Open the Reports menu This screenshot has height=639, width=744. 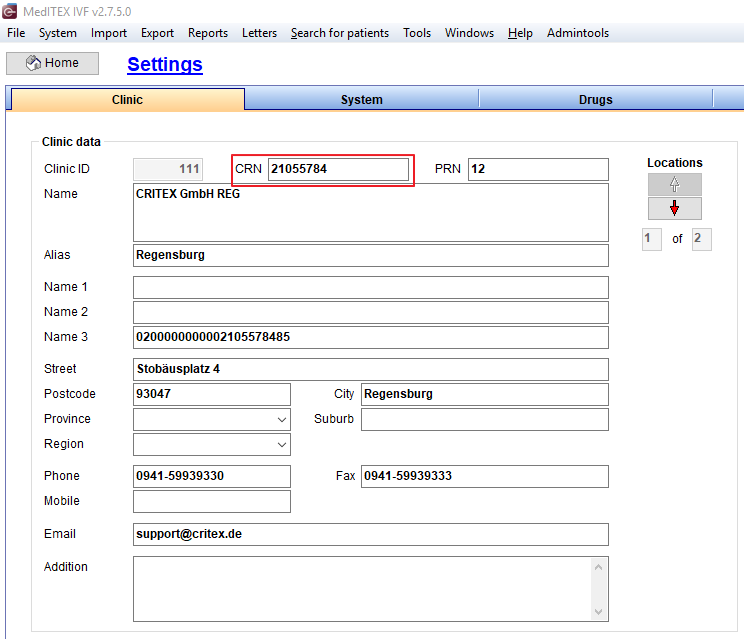208,33
